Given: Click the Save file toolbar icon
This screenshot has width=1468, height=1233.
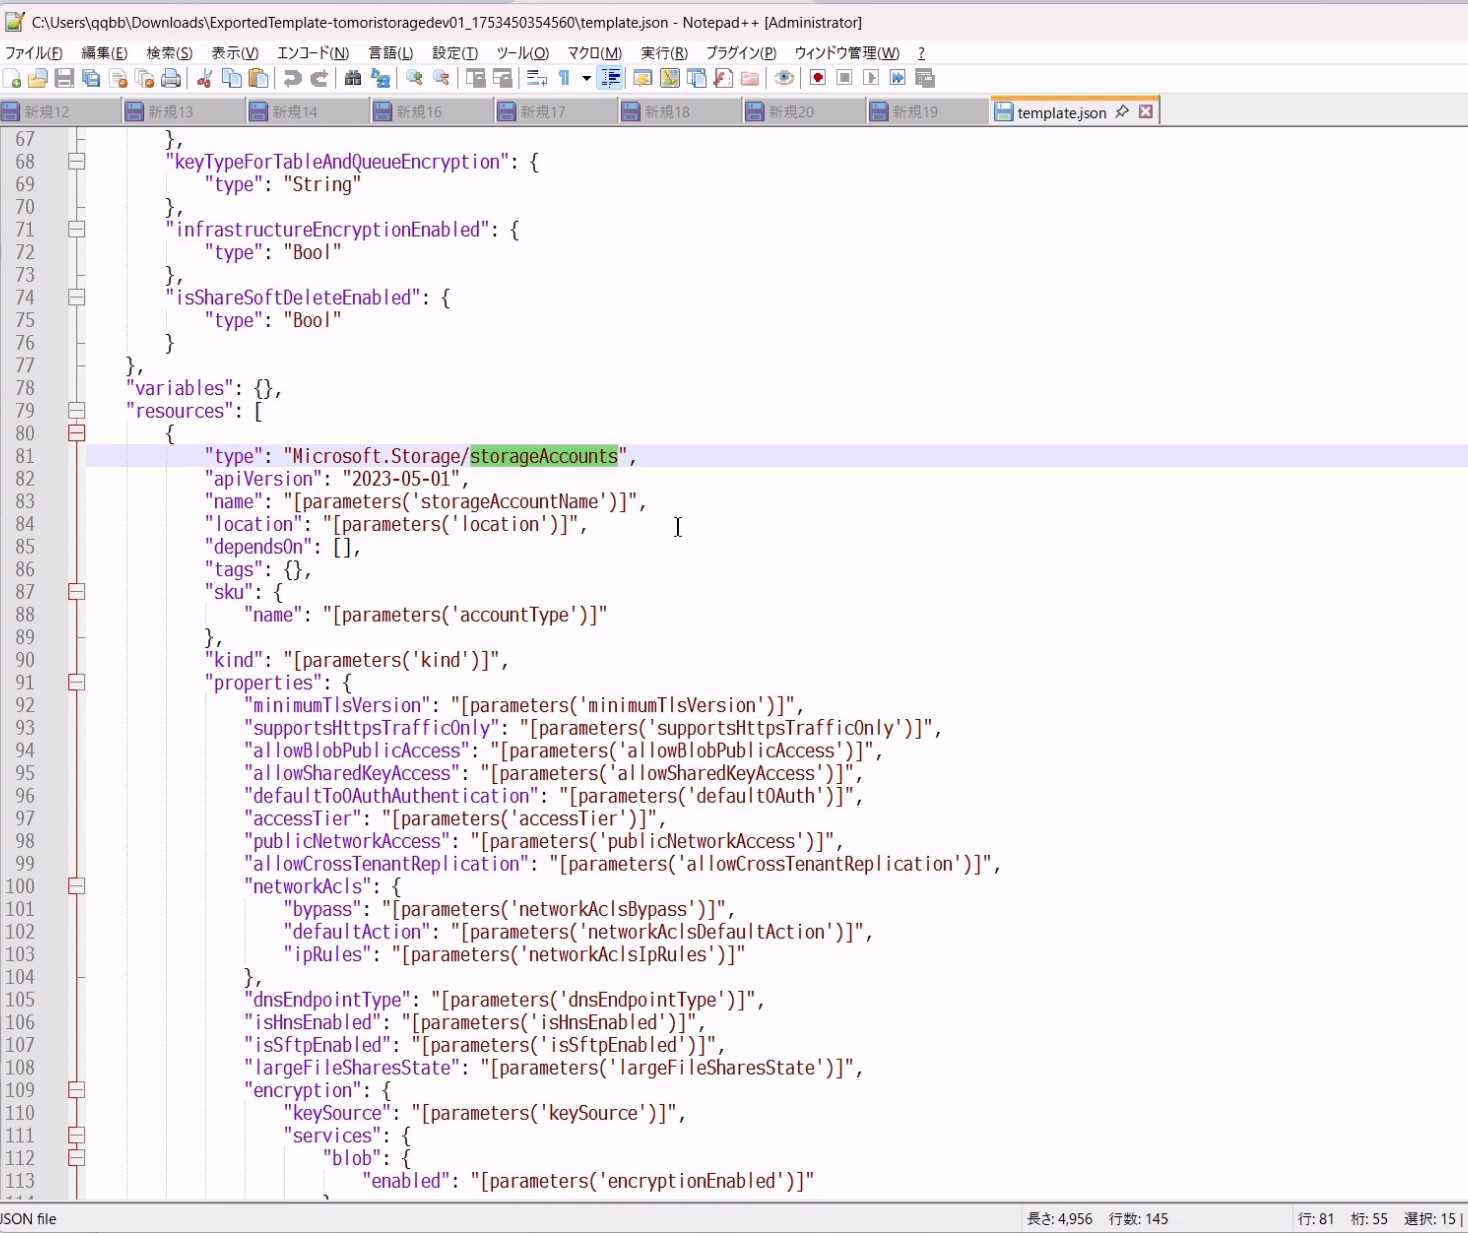Looking at the screenshot, I should coord(64,78).
